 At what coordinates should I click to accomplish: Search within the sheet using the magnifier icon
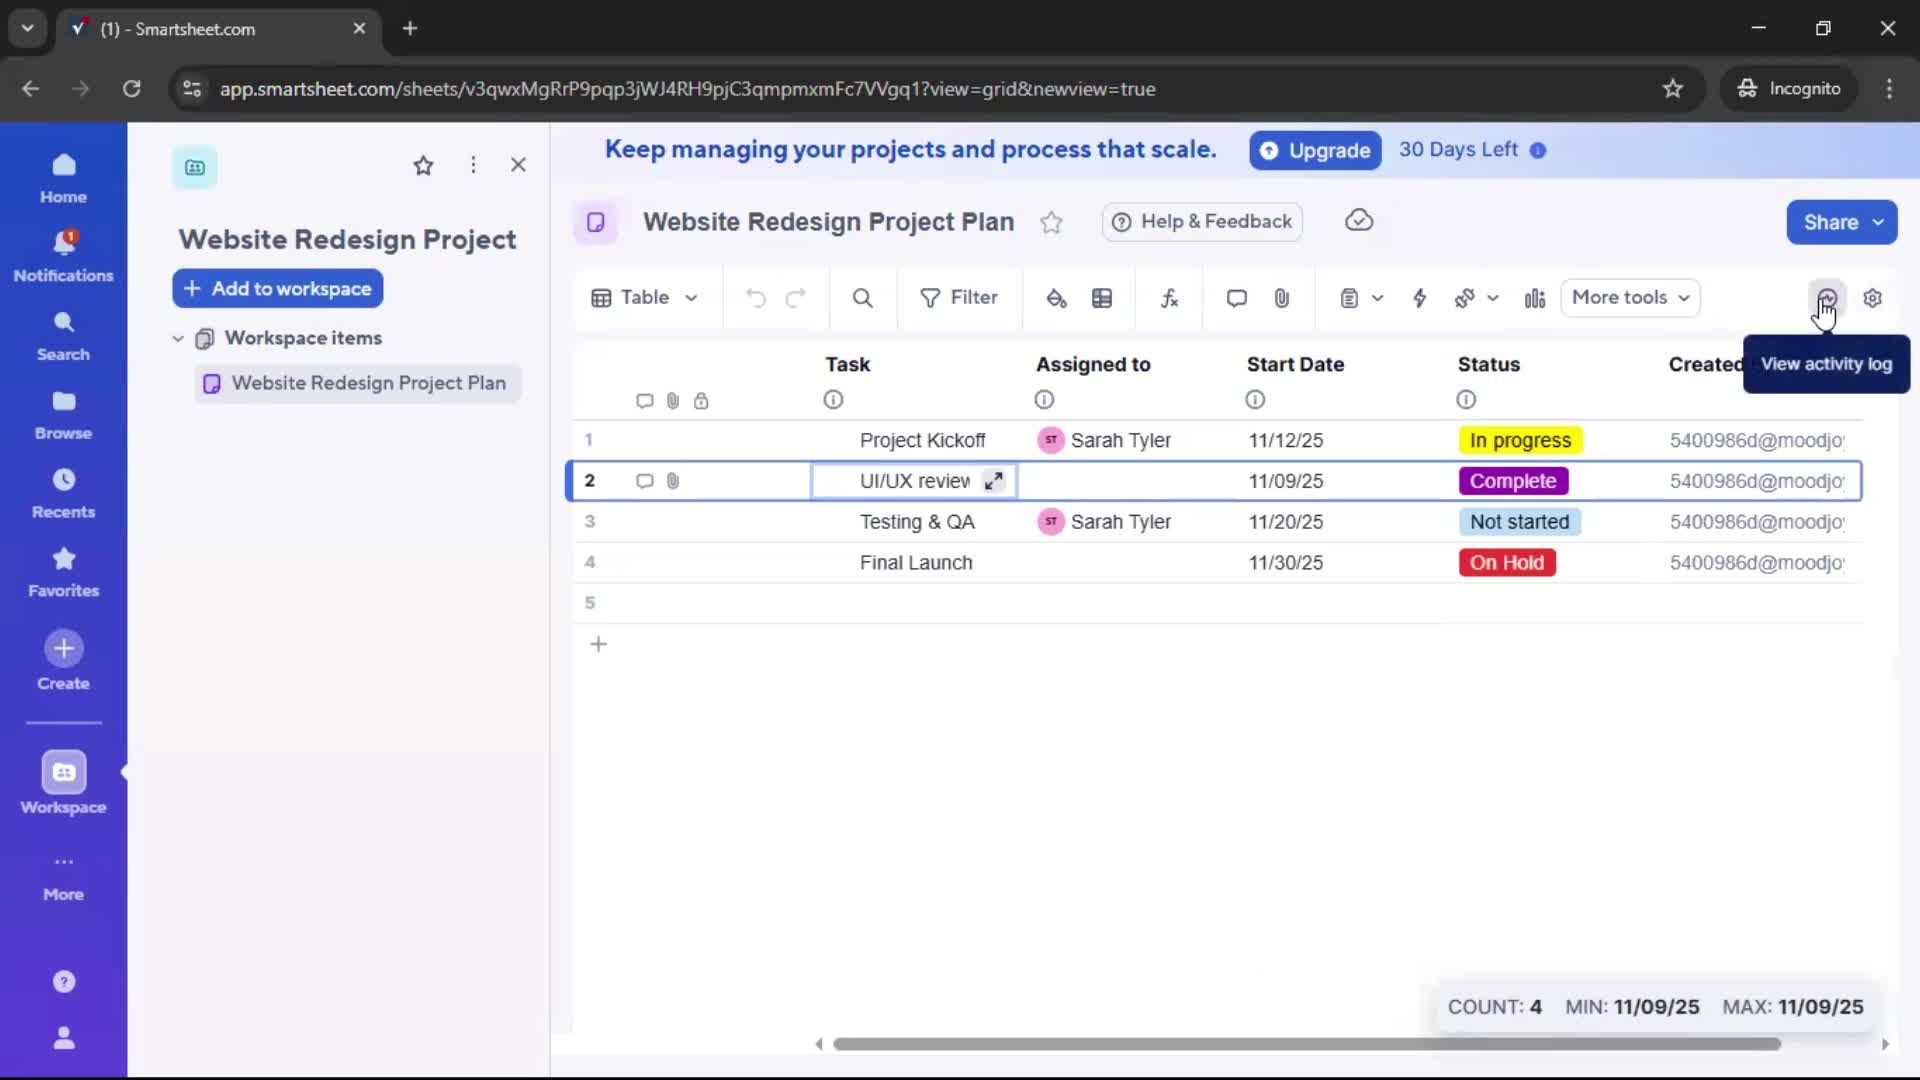tap(863, 297)
